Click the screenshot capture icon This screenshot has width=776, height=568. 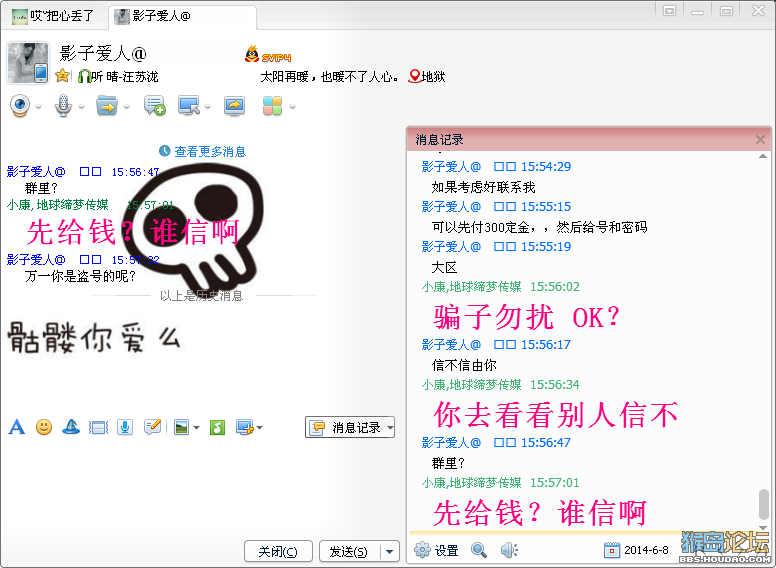(x=244, y=427)
